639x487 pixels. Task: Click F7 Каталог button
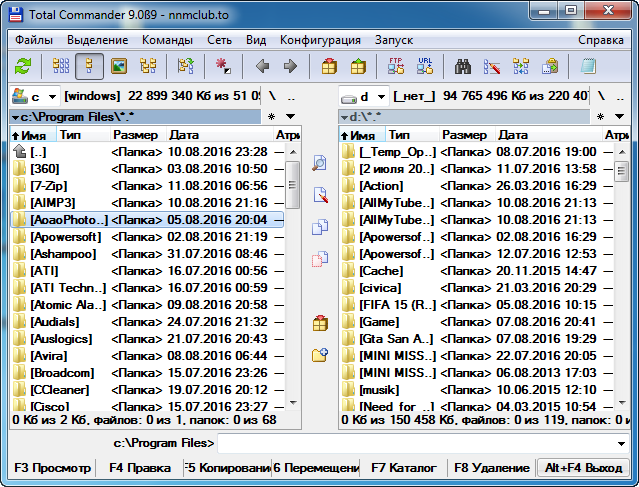pos(403,468)
